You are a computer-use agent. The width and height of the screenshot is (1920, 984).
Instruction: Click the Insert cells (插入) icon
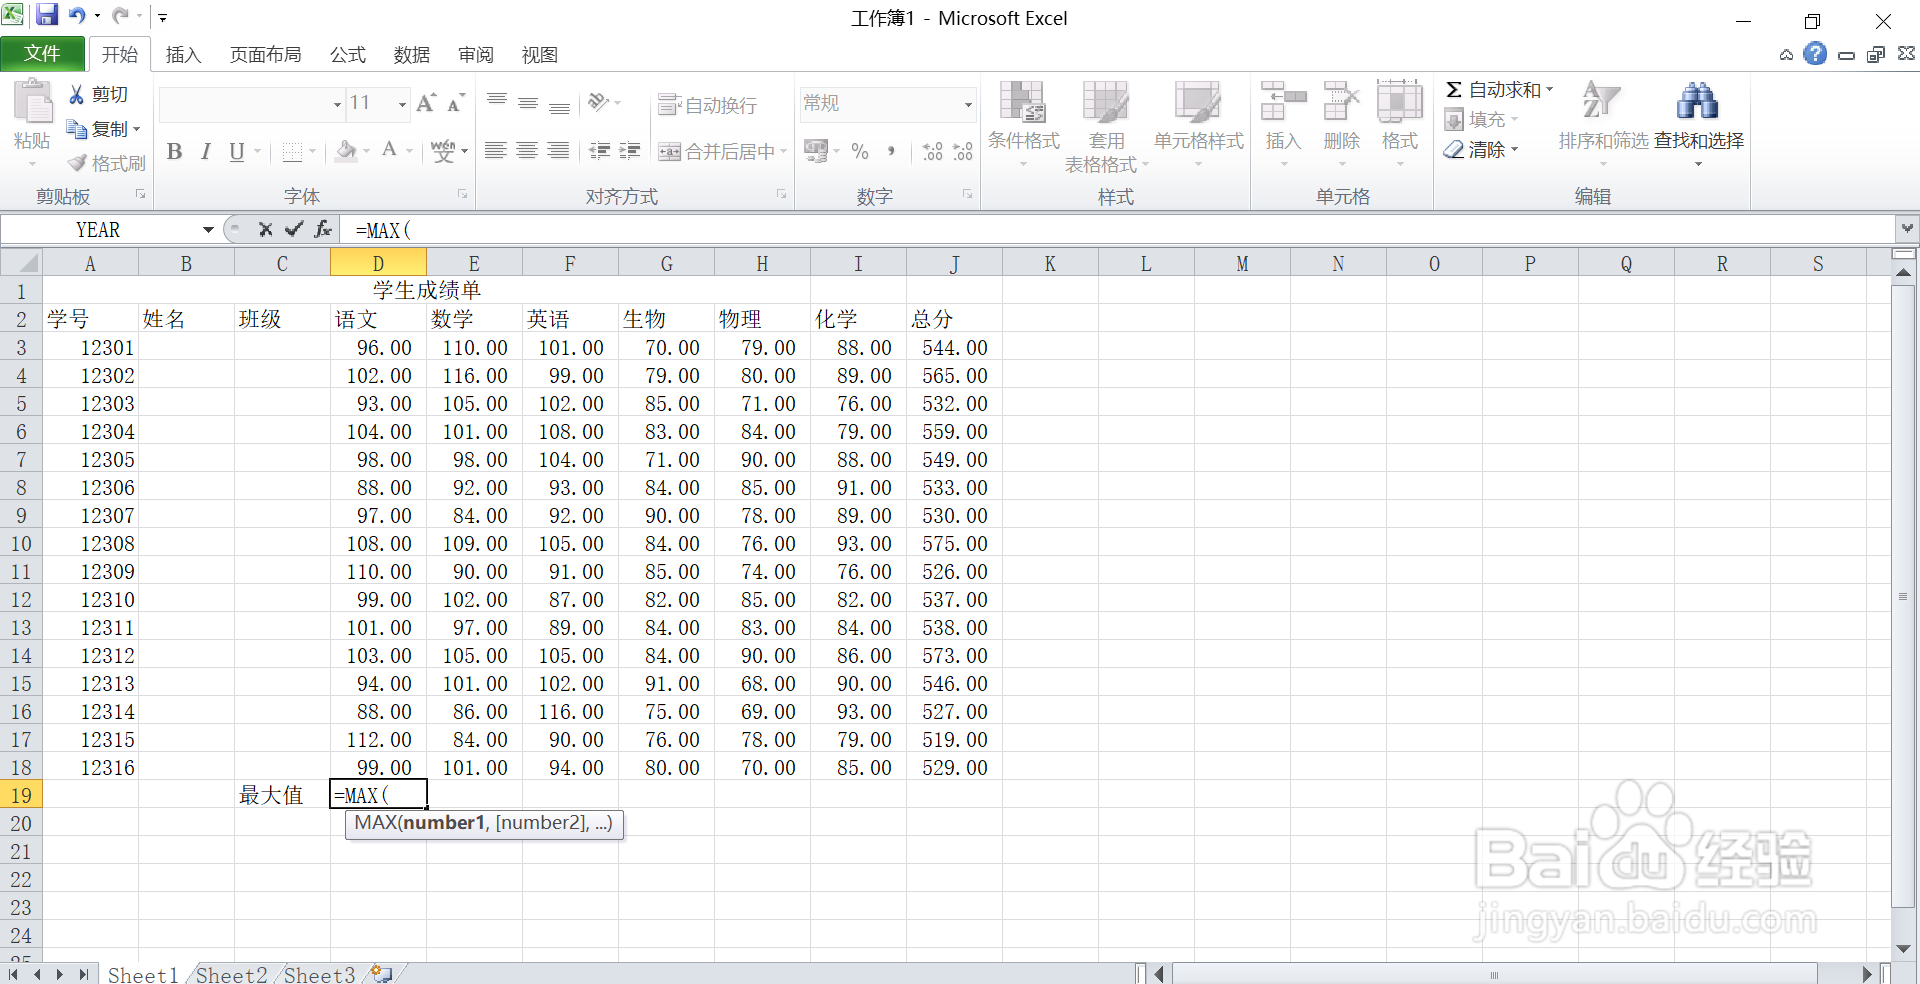tap(1283, 102)
